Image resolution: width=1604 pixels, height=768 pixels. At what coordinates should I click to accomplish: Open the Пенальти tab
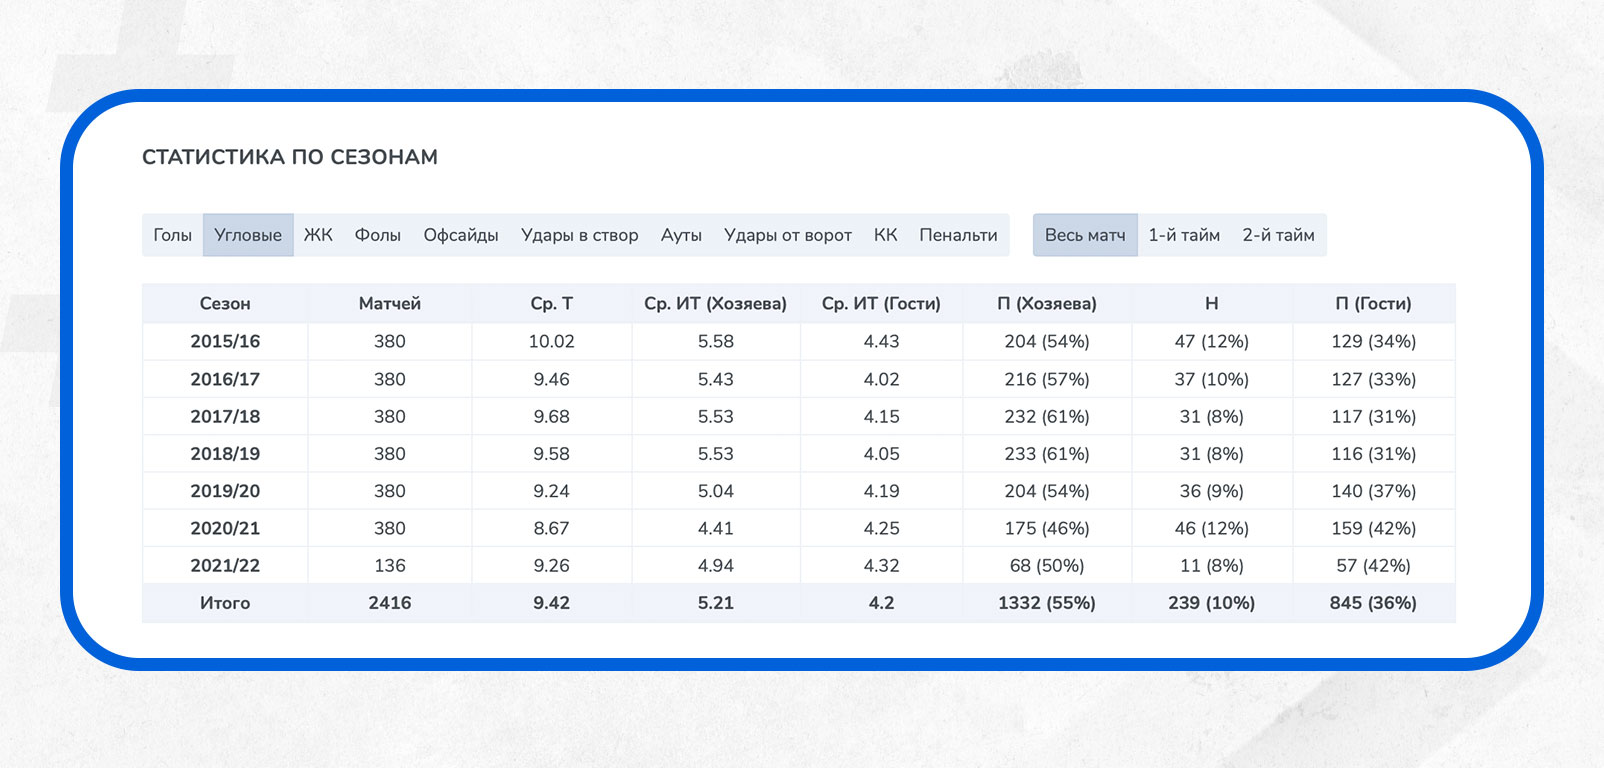coord(958,235)
